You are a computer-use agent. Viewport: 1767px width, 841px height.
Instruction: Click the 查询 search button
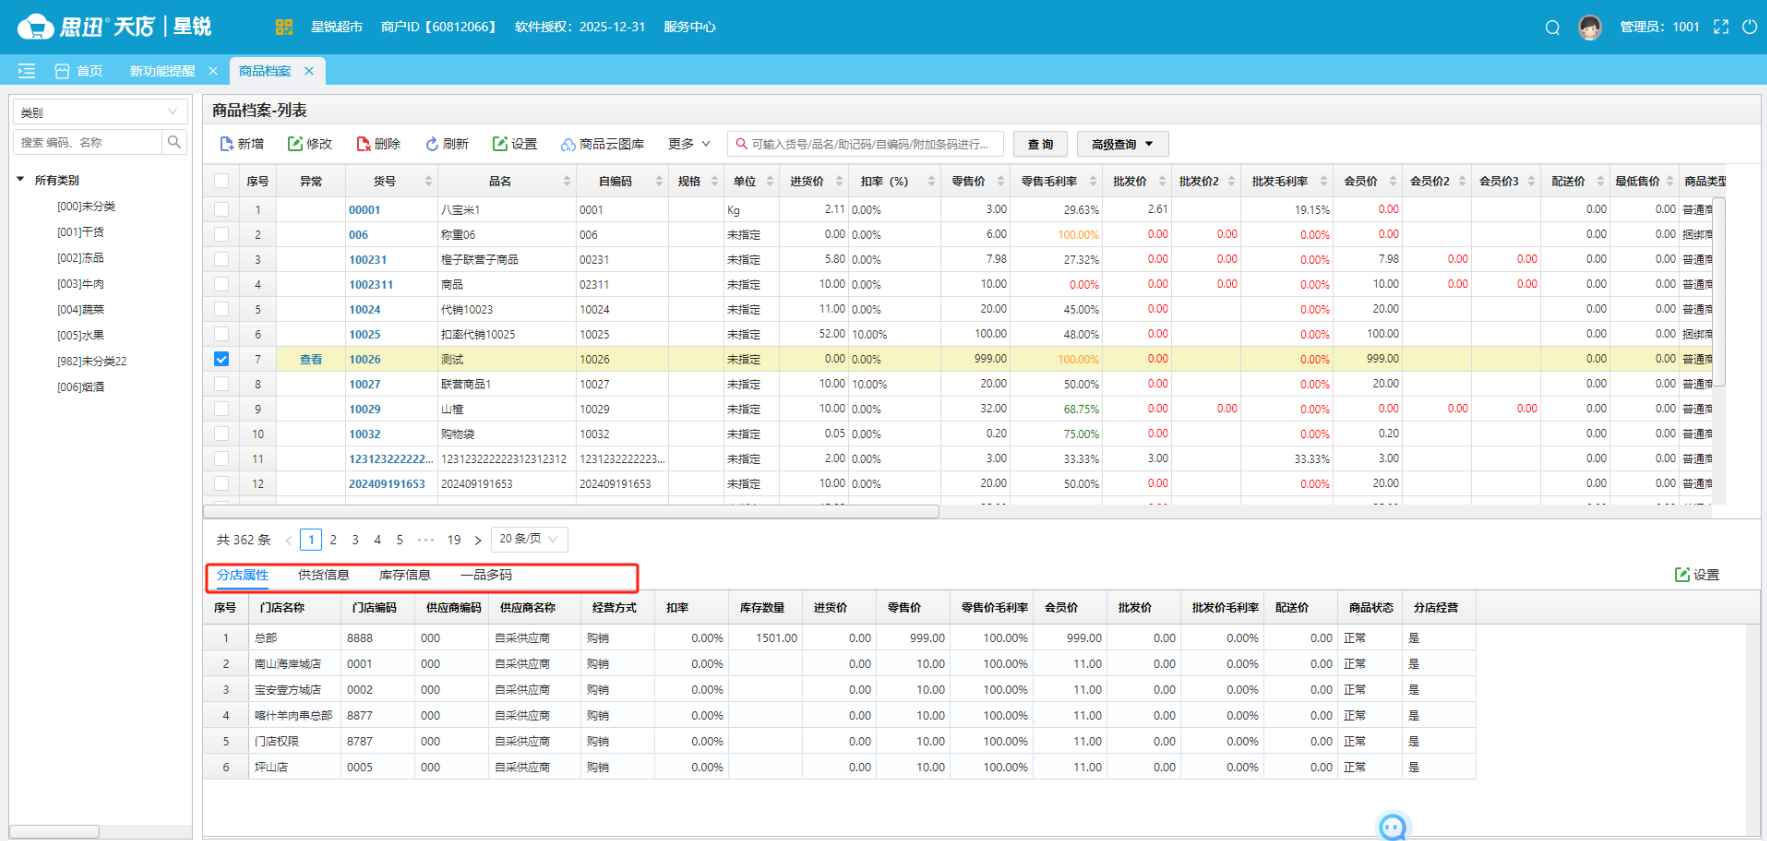pos(1040,144)
